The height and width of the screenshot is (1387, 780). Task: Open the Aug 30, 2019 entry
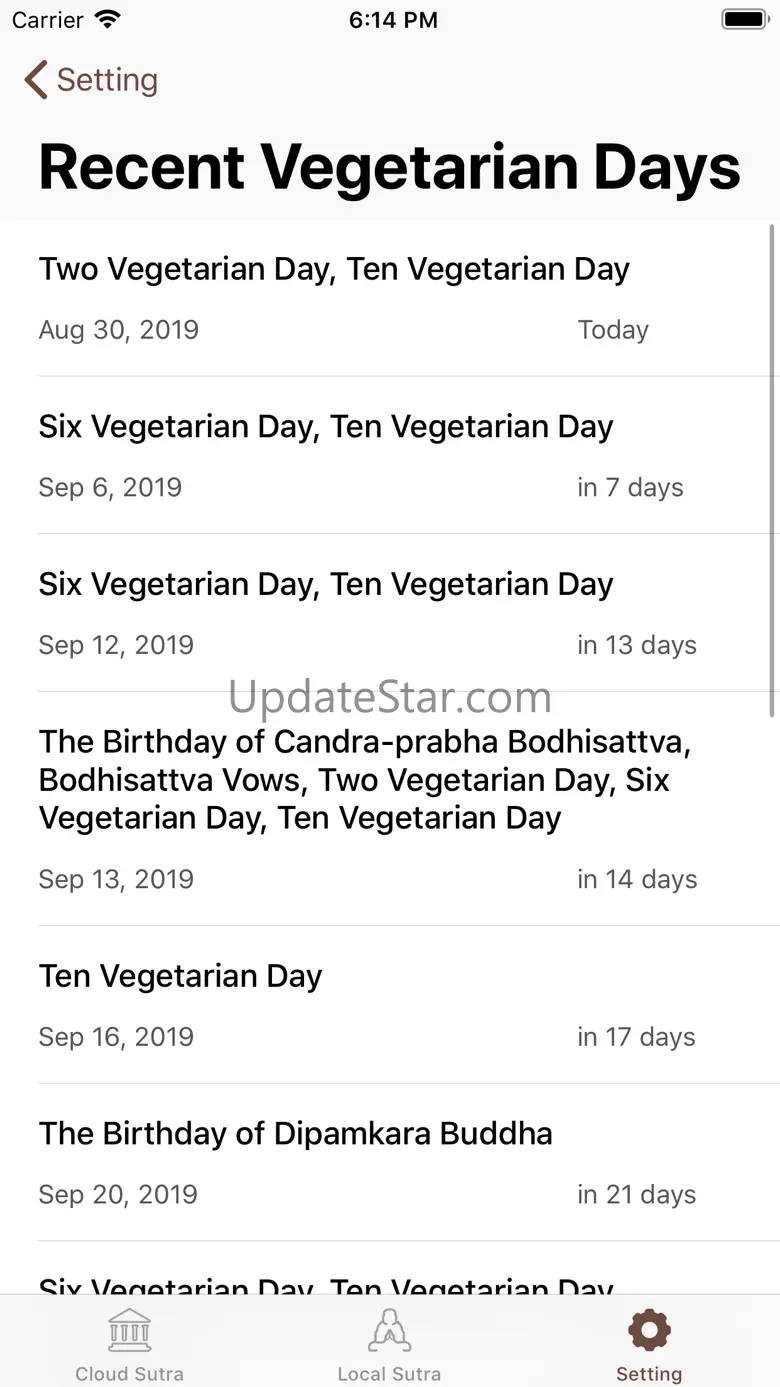(390, 298)
